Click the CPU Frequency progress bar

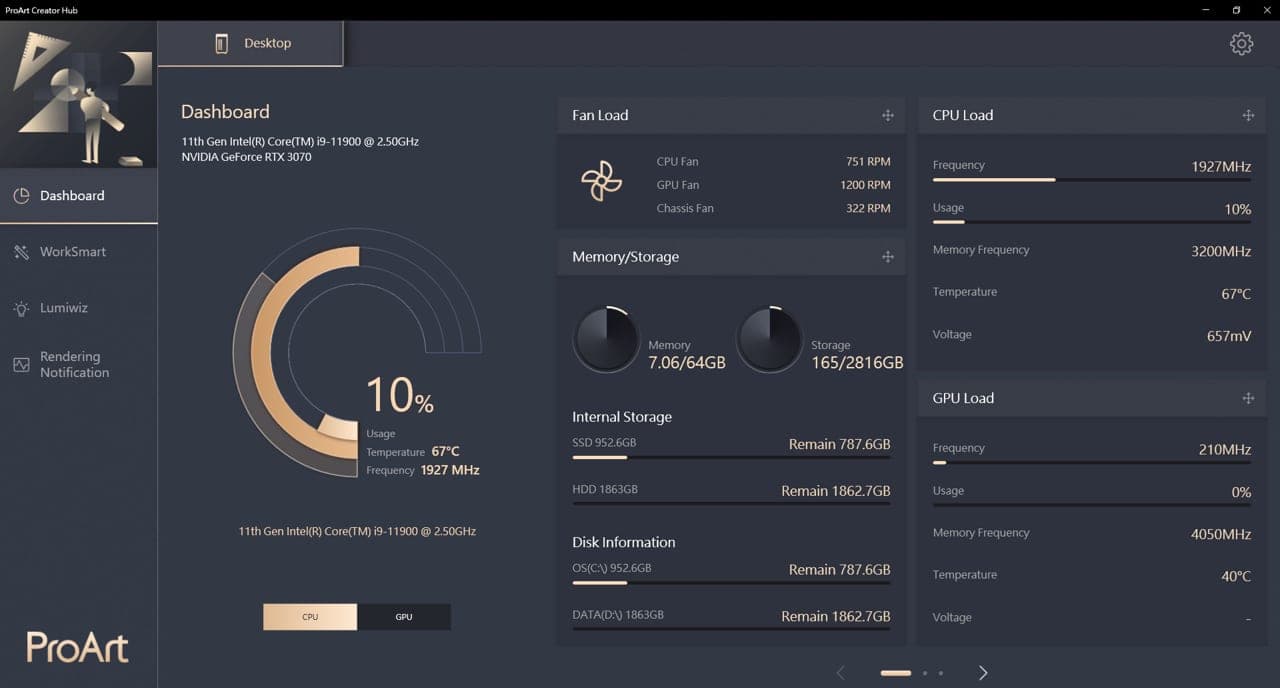pos(1092,180)
